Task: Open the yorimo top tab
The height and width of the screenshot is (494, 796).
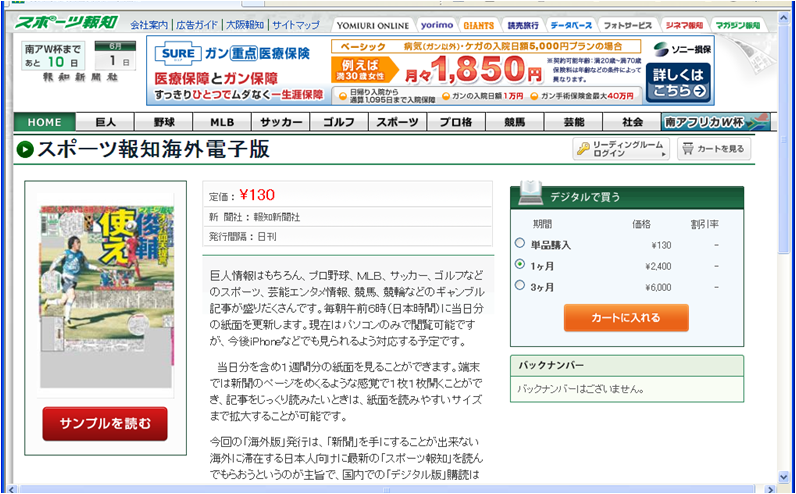Action: [437, 25]
